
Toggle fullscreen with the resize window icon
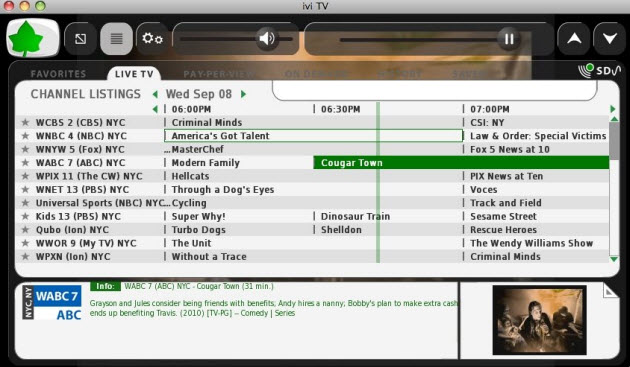(x=80, y=39)
